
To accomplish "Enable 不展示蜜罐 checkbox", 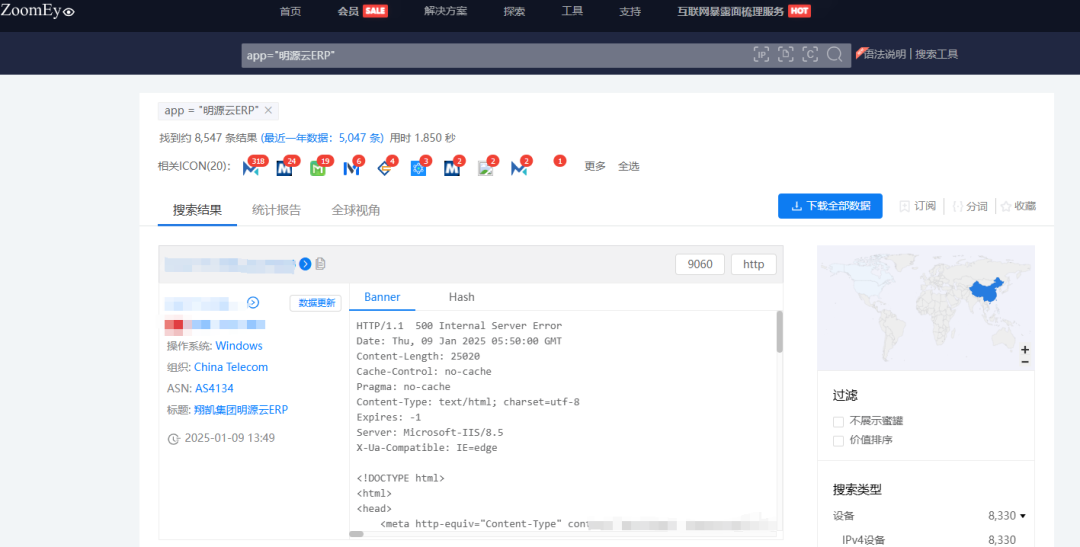I will pyautogui.click(x=838, y=421).
